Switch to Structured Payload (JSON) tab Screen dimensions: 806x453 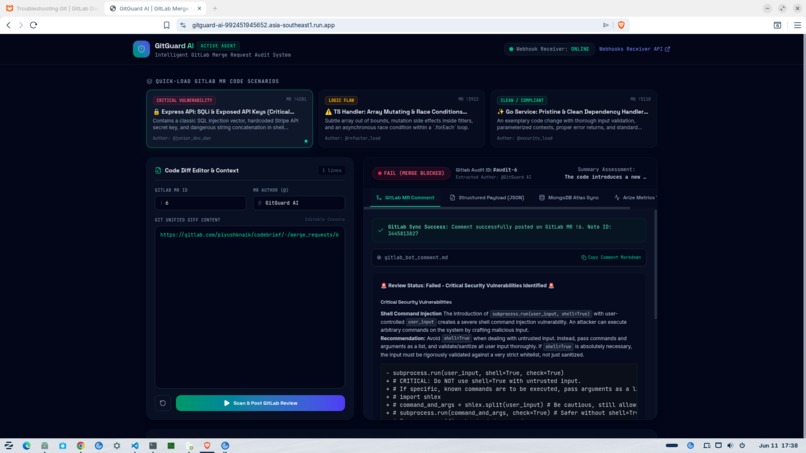487,197
